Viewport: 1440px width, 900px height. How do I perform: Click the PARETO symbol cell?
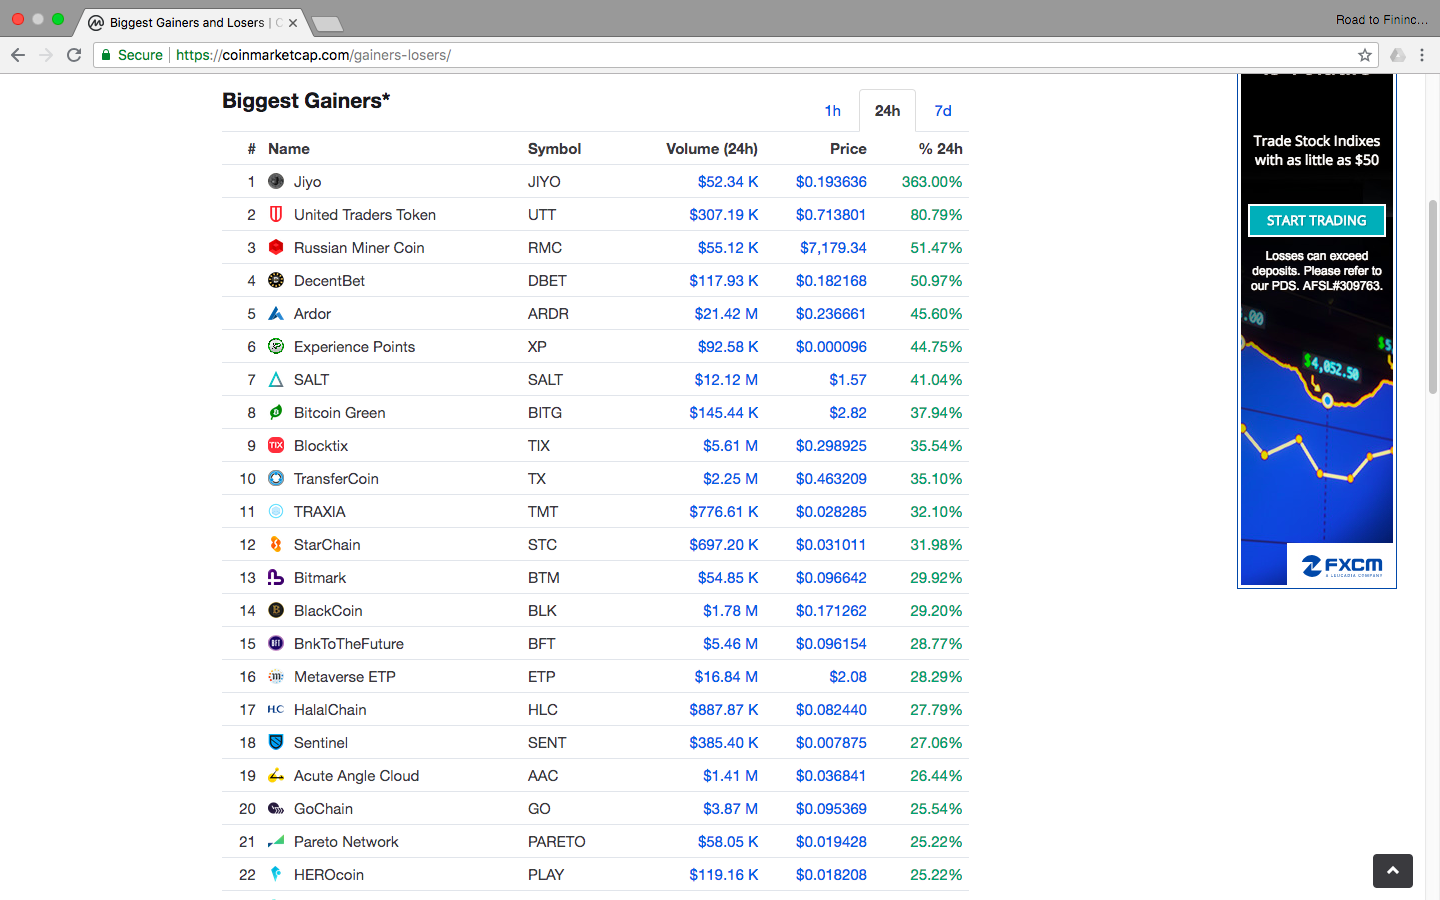(557, 842)
